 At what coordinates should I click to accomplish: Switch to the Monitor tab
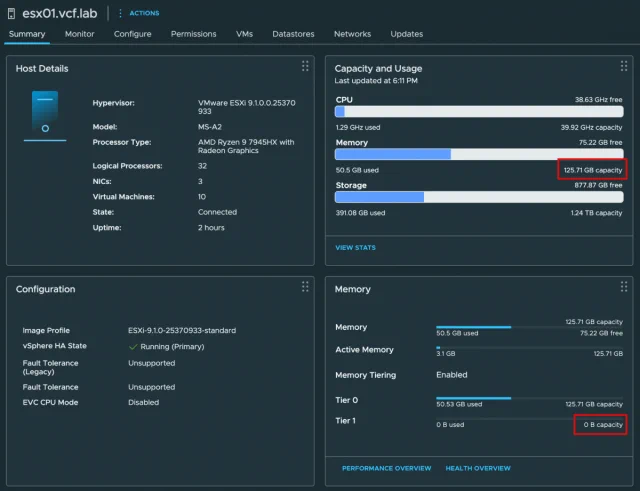[80, 34]
